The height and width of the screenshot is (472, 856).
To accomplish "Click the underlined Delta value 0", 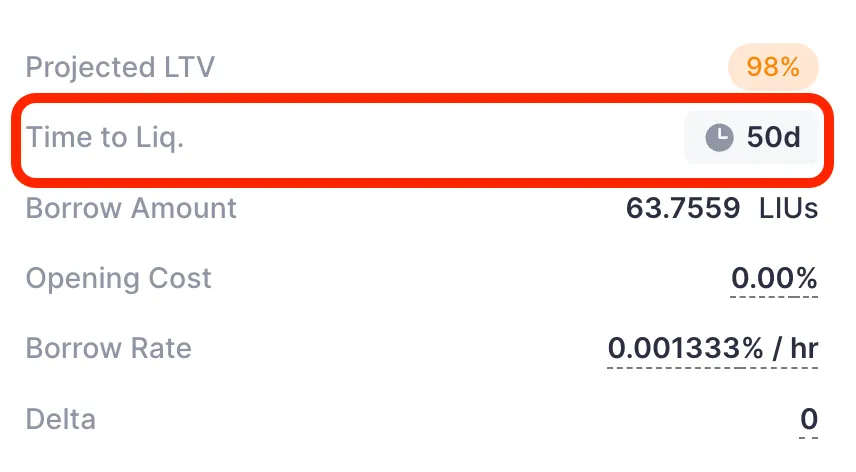I will (809, 419).
